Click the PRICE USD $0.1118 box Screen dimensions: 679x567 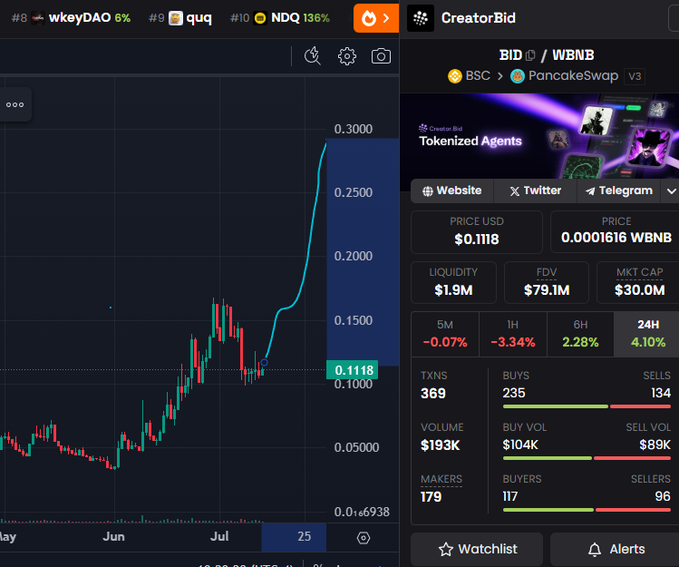[x=476, y=232]
